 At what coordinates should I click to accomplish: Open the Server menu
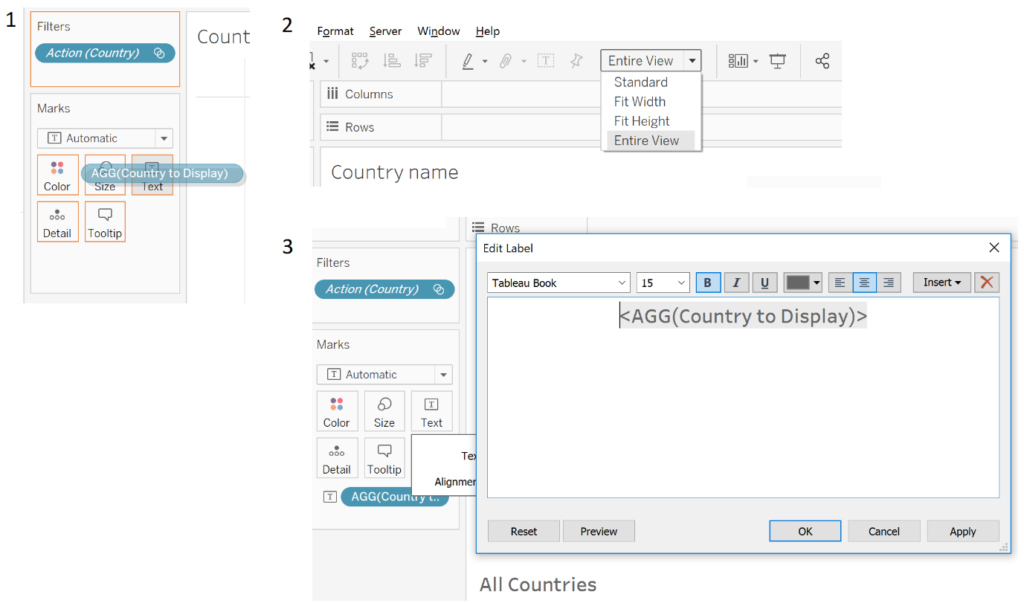pos(385,31)
